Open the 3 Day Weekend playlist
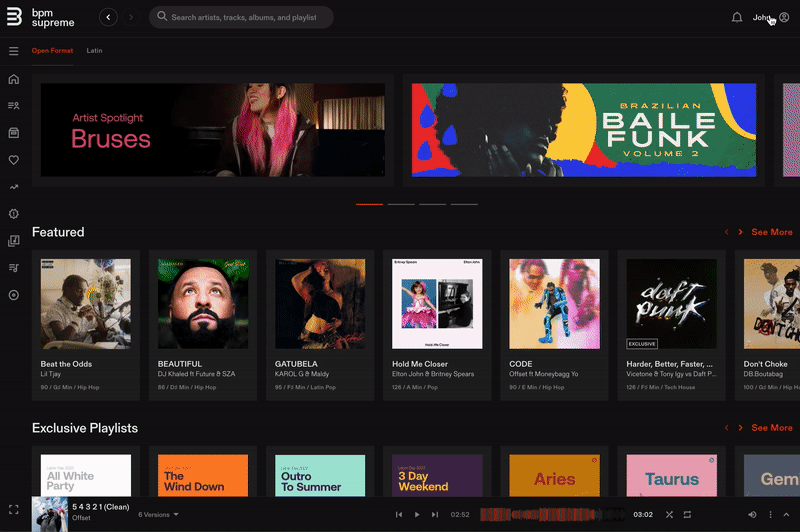The image size is (800, 532). point(437,475)
